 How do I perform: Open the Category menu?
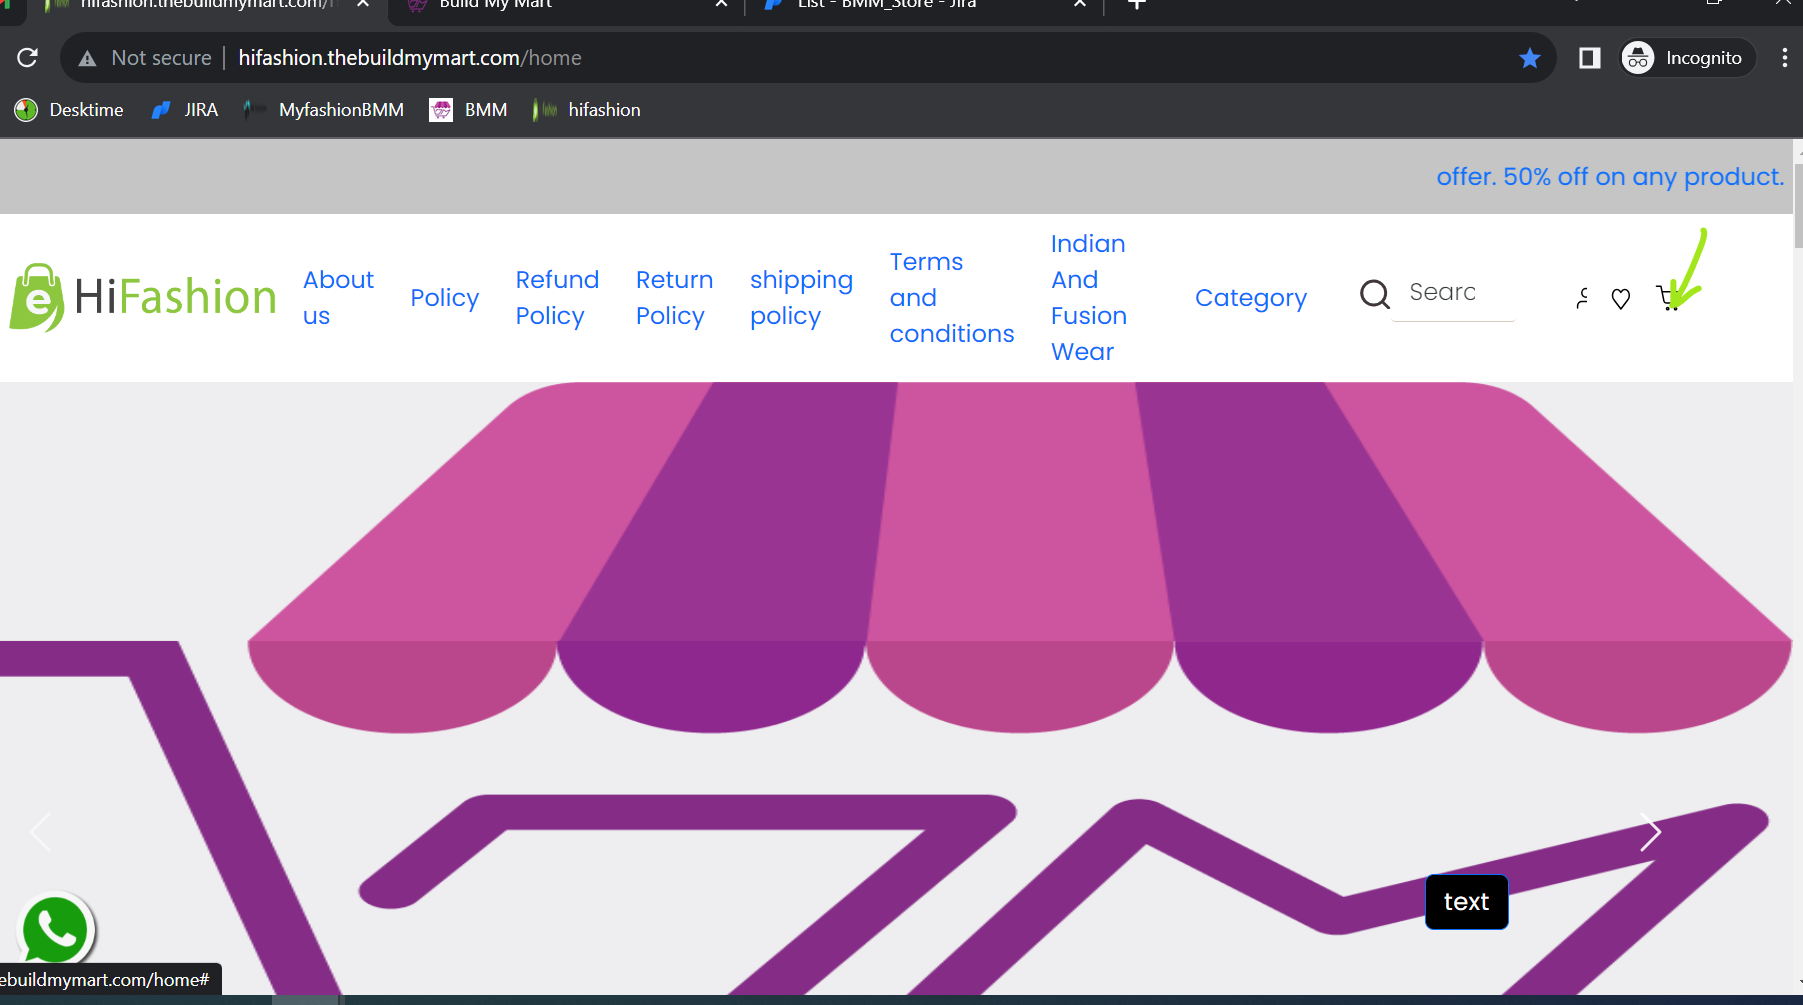click(x=1251, y=298)
